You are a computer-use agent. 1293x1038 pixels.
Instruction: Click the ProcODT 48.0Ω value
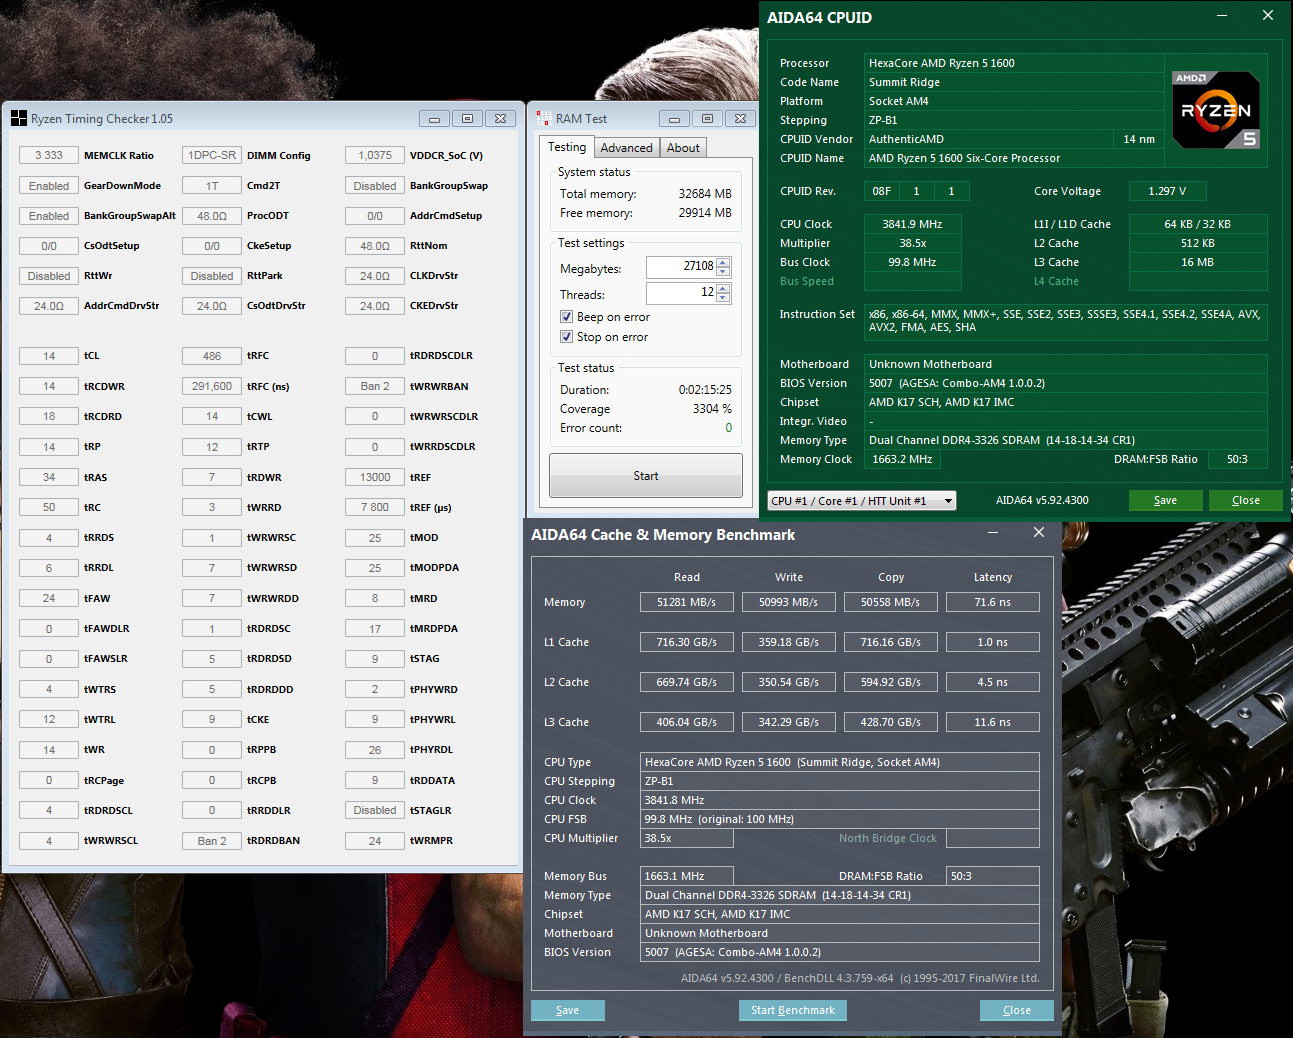(x=212, y=216)
